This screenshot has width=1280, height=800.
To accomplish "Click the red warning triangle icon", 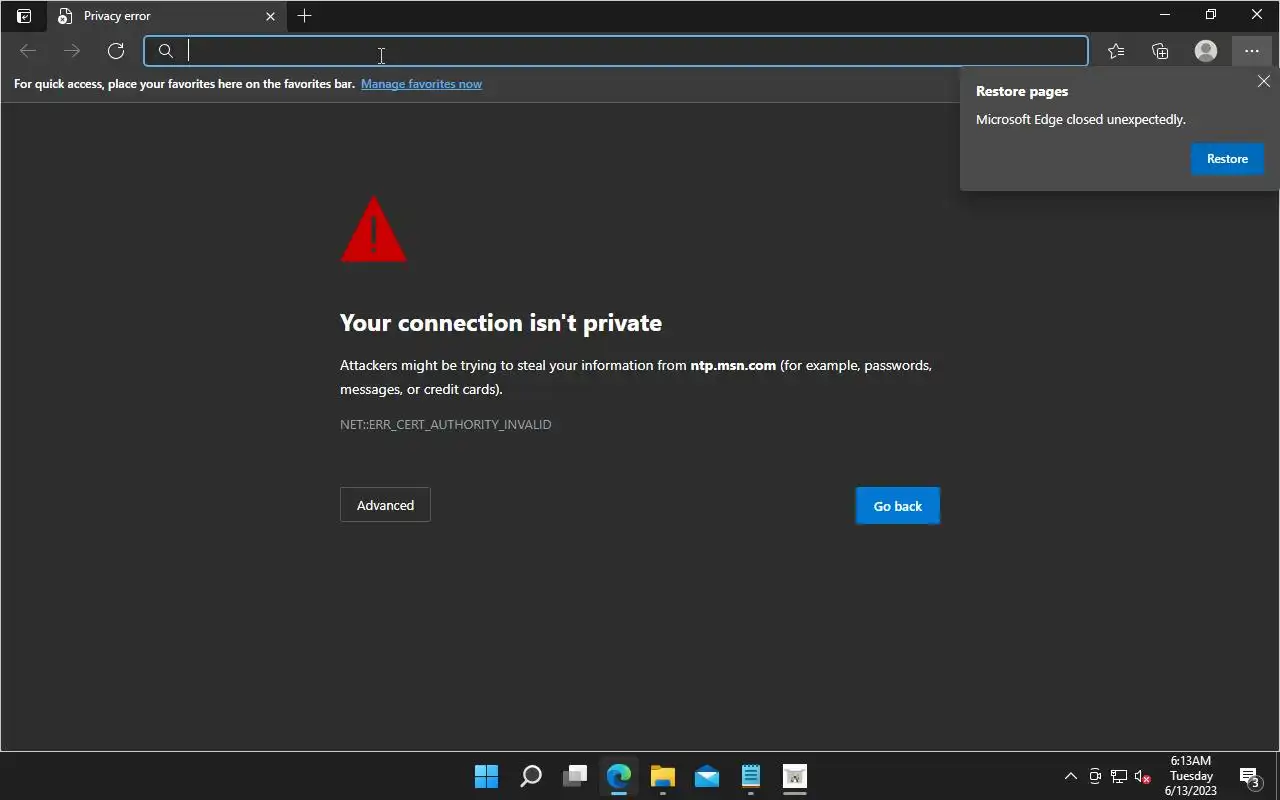I will coord(373,229).
